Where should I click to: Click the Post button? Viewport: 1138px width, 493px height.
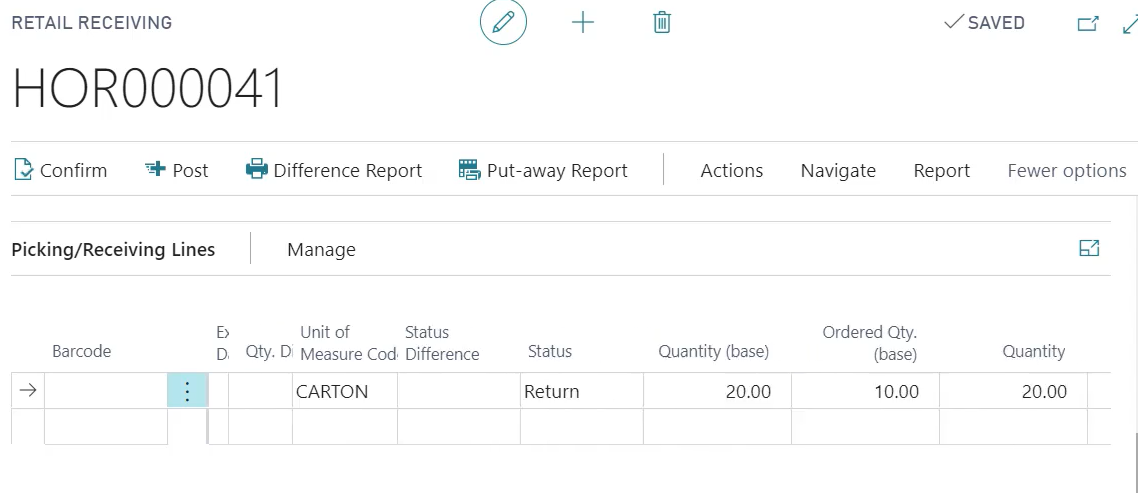(177, 171)
